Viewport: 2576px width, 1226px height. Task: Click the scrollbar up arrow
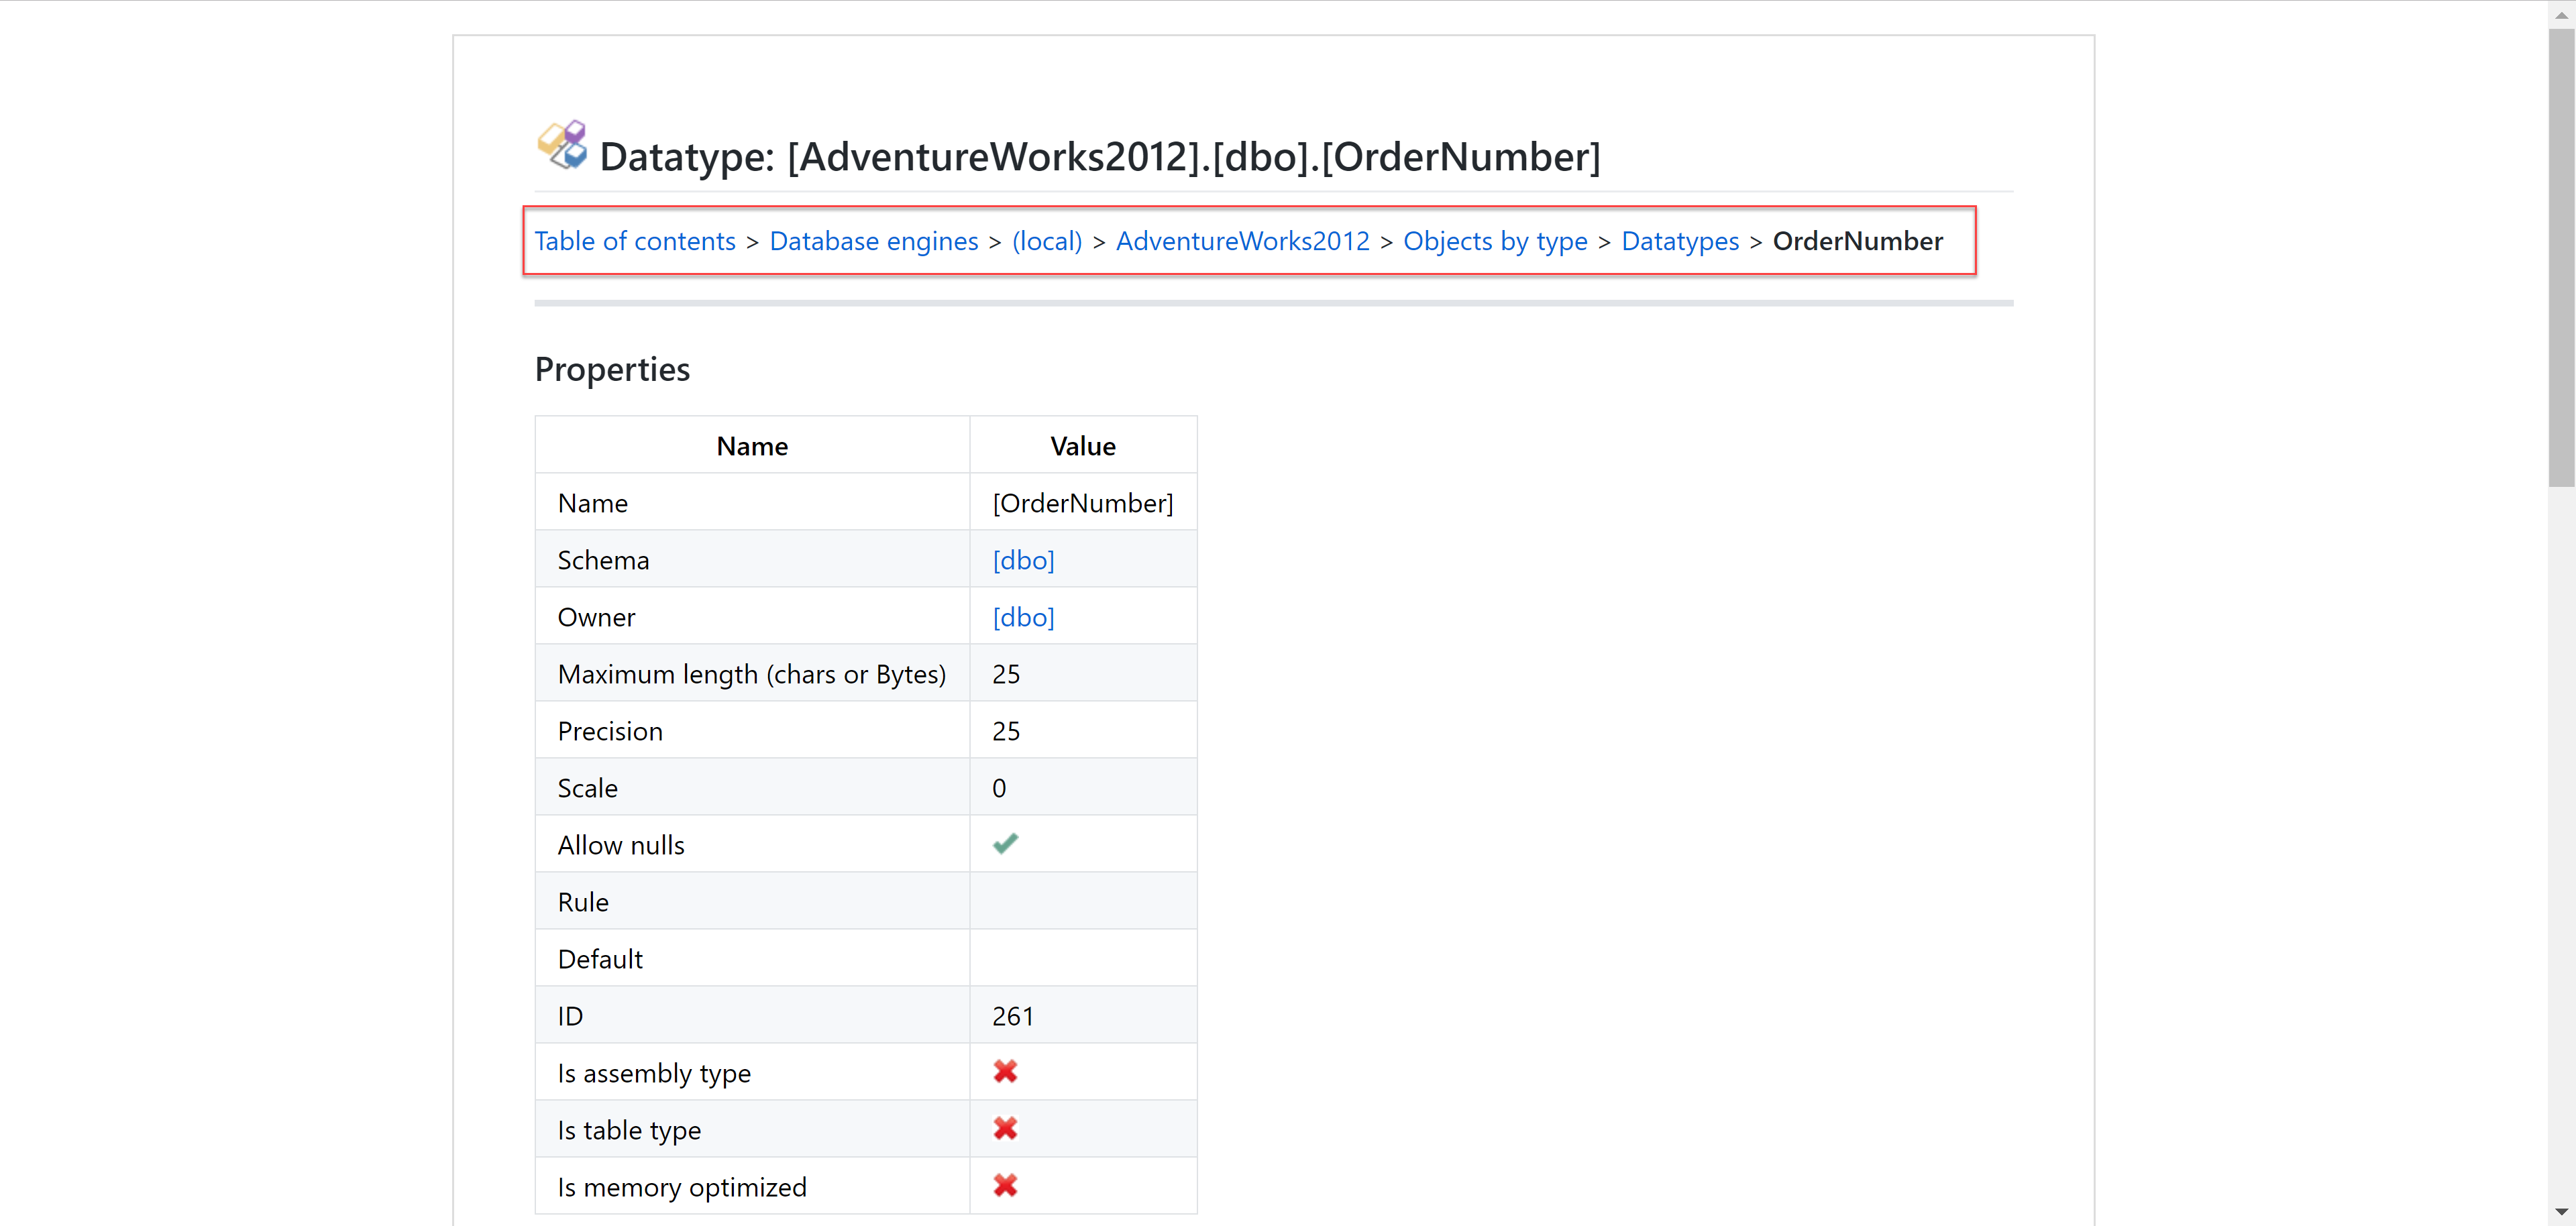click(2561, 14)
